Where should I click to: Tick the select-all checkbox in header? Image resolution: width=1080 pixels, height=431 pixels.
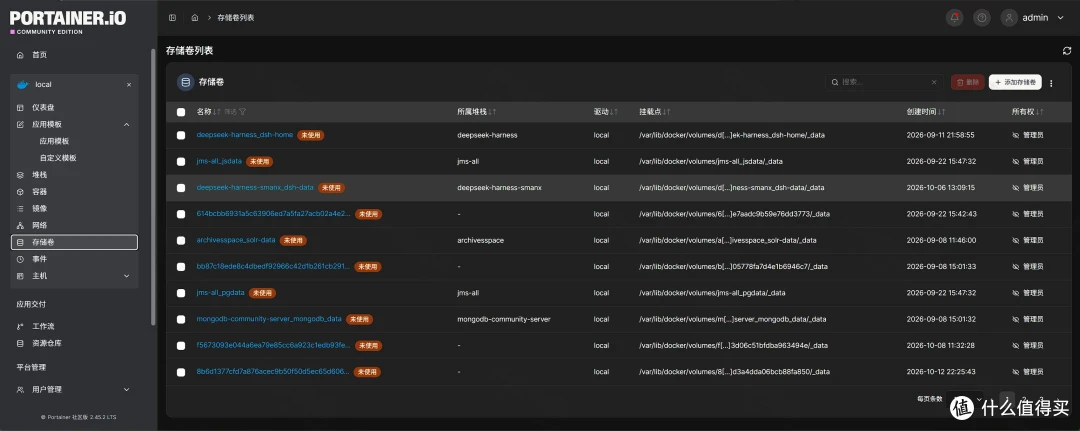(x=181, y=112)
